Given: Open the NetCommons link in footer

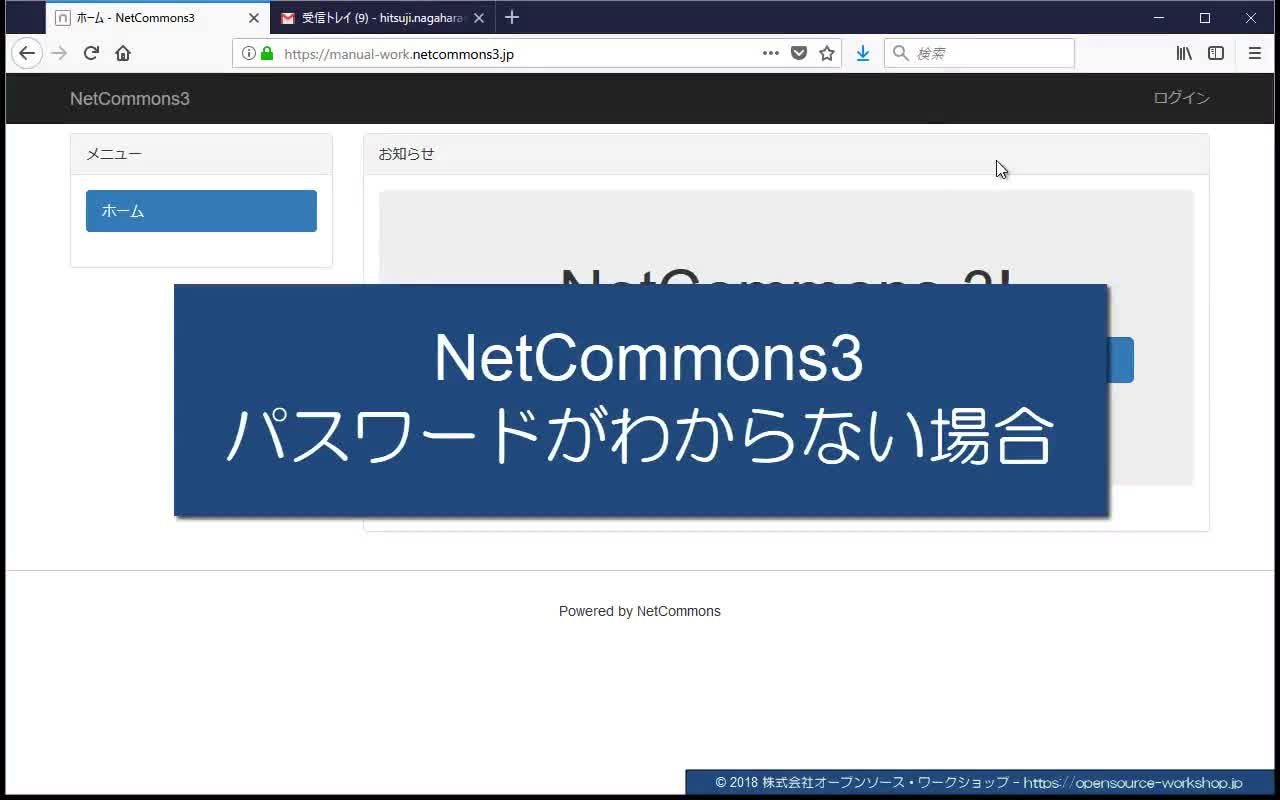Looking at the screenshot, I should click(678, 611).
